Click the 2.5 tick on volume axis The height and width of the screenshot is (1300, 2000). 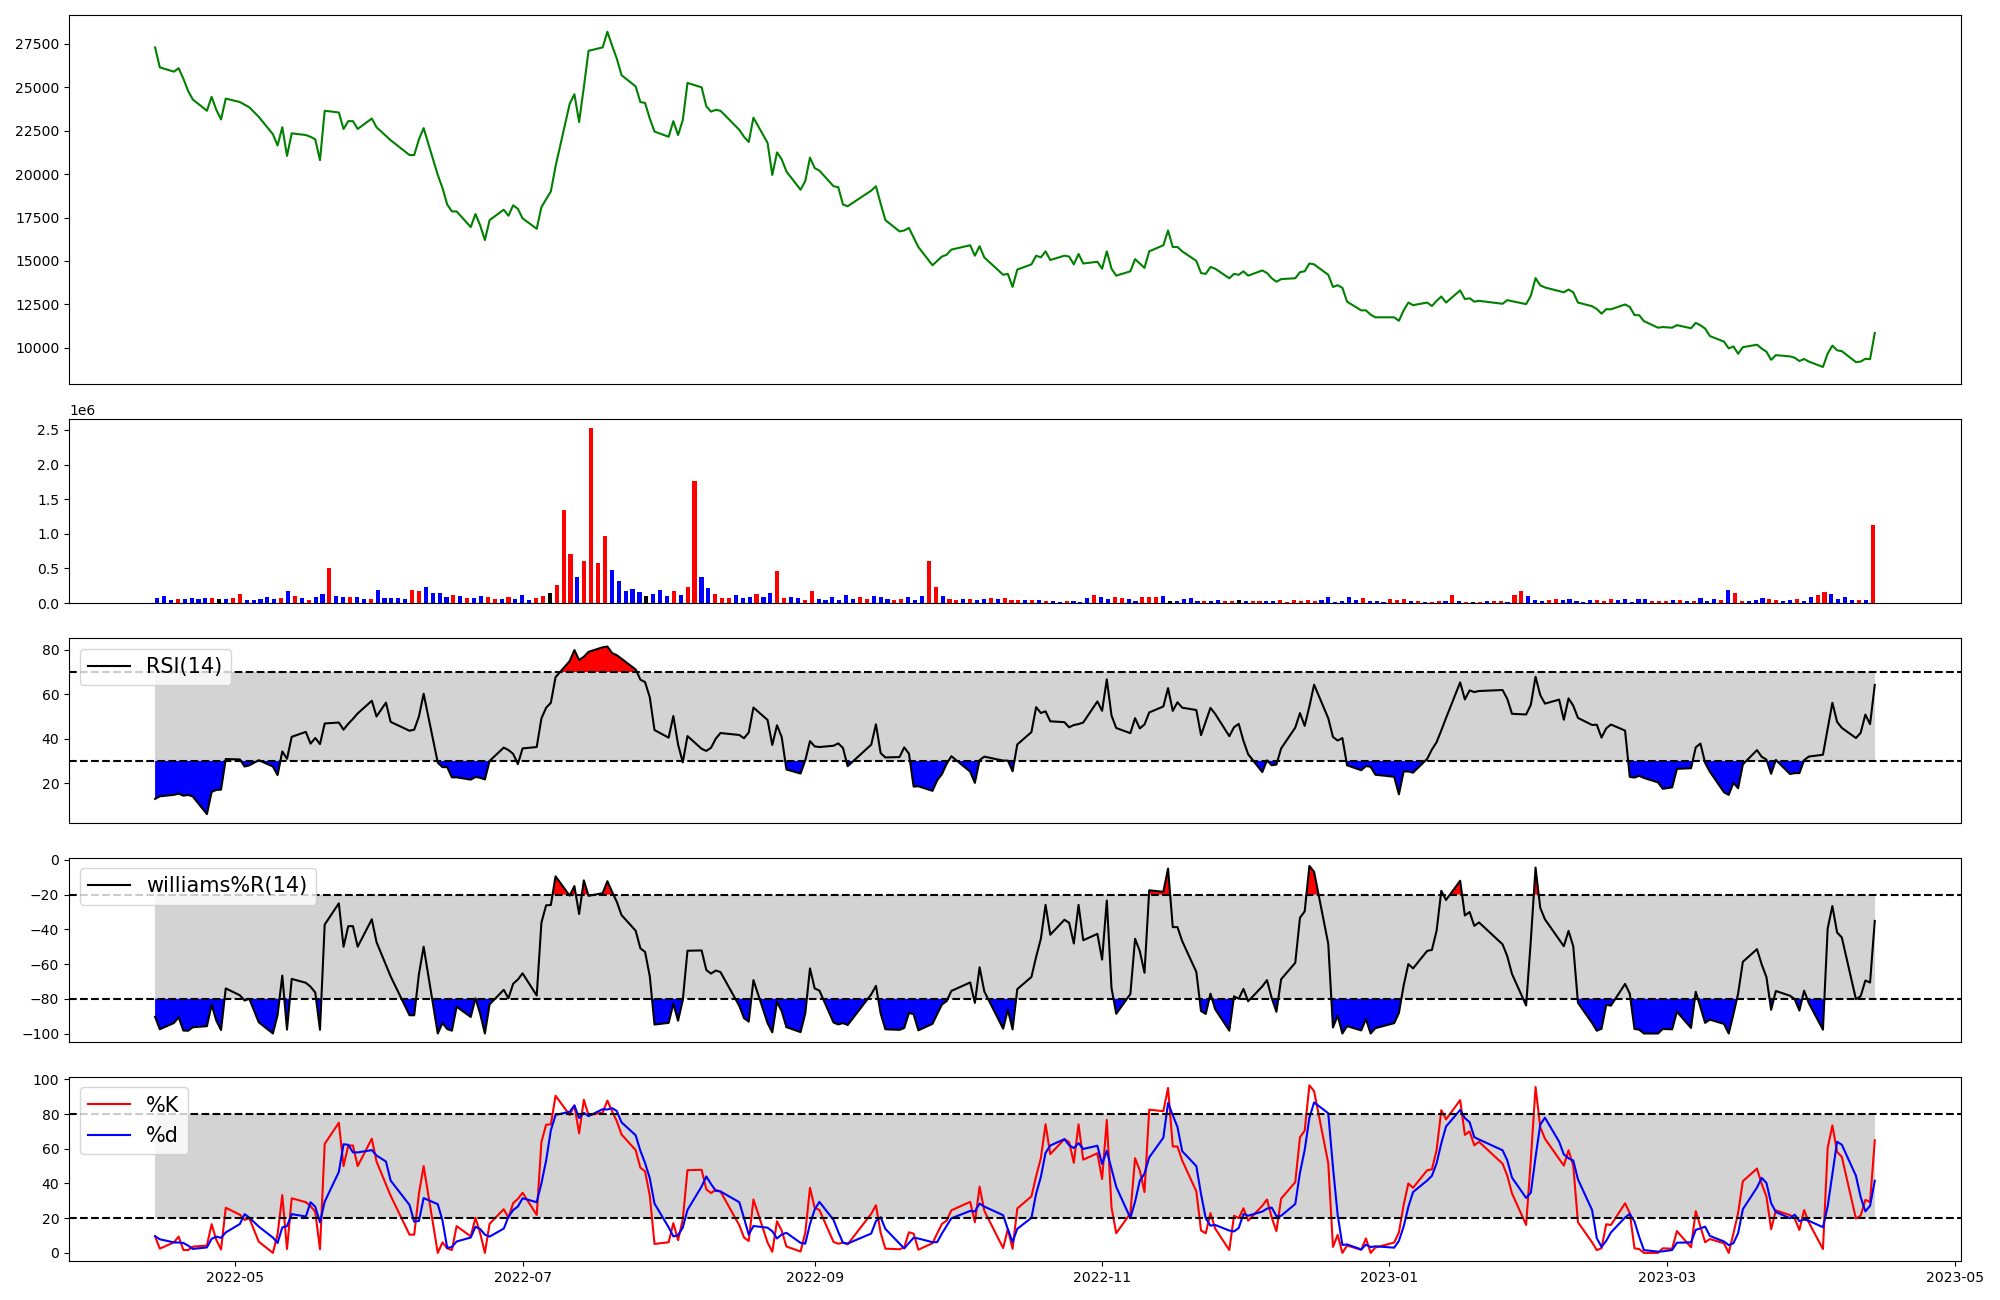click(x=48, y=430)
